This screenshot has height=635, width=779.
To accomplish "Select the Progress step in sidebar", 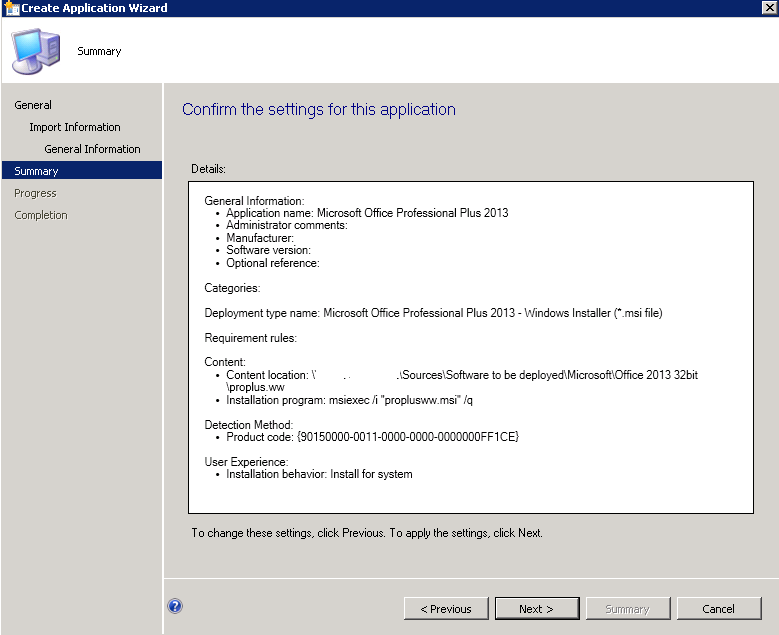I will [x=35, y=193].
